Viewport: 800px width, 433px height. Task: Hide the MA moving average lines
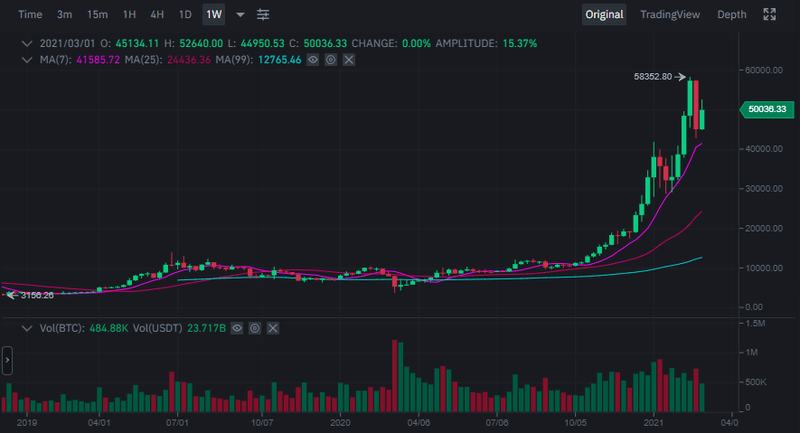[314, 61]
